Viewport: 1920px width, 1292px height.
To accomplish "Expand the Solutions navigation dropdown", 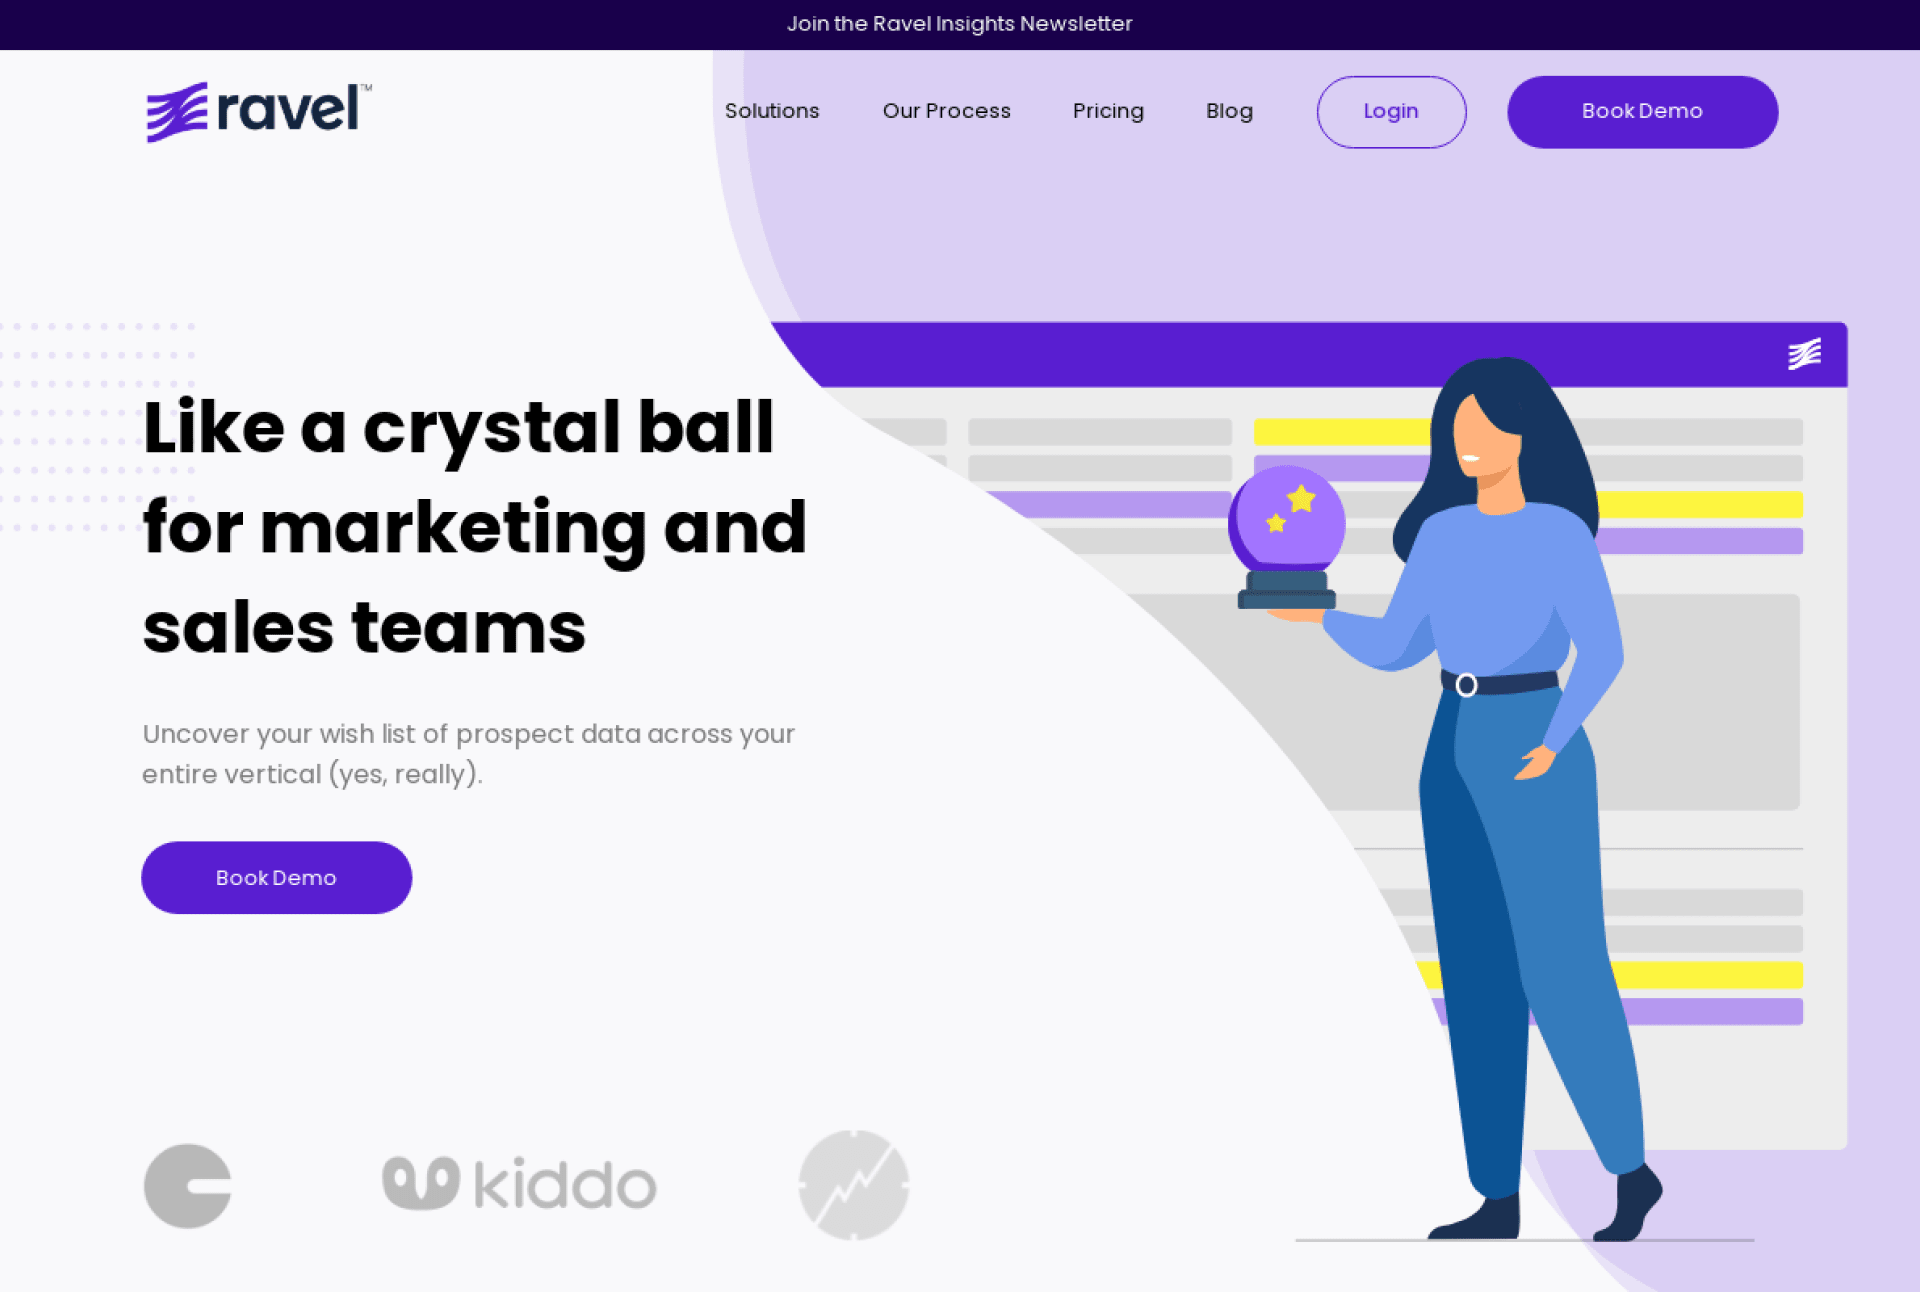I will [x=771, y=111].
